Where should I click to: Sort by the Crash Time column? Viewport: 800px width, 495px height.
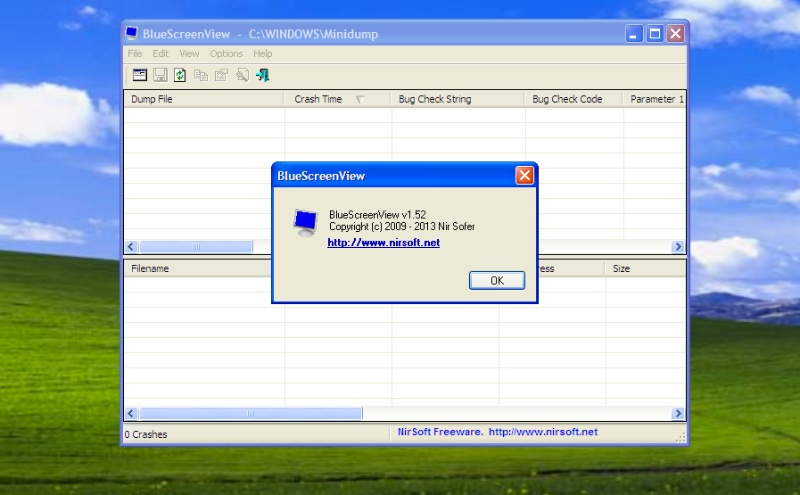tap(318, 100)
